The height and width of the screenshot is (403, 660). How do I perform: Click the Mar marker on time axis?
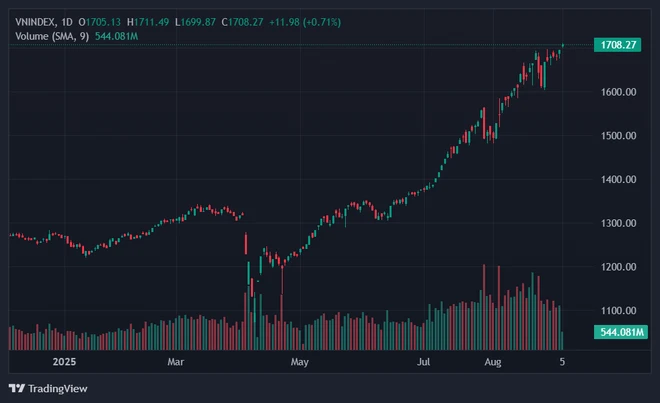point(176,360)
